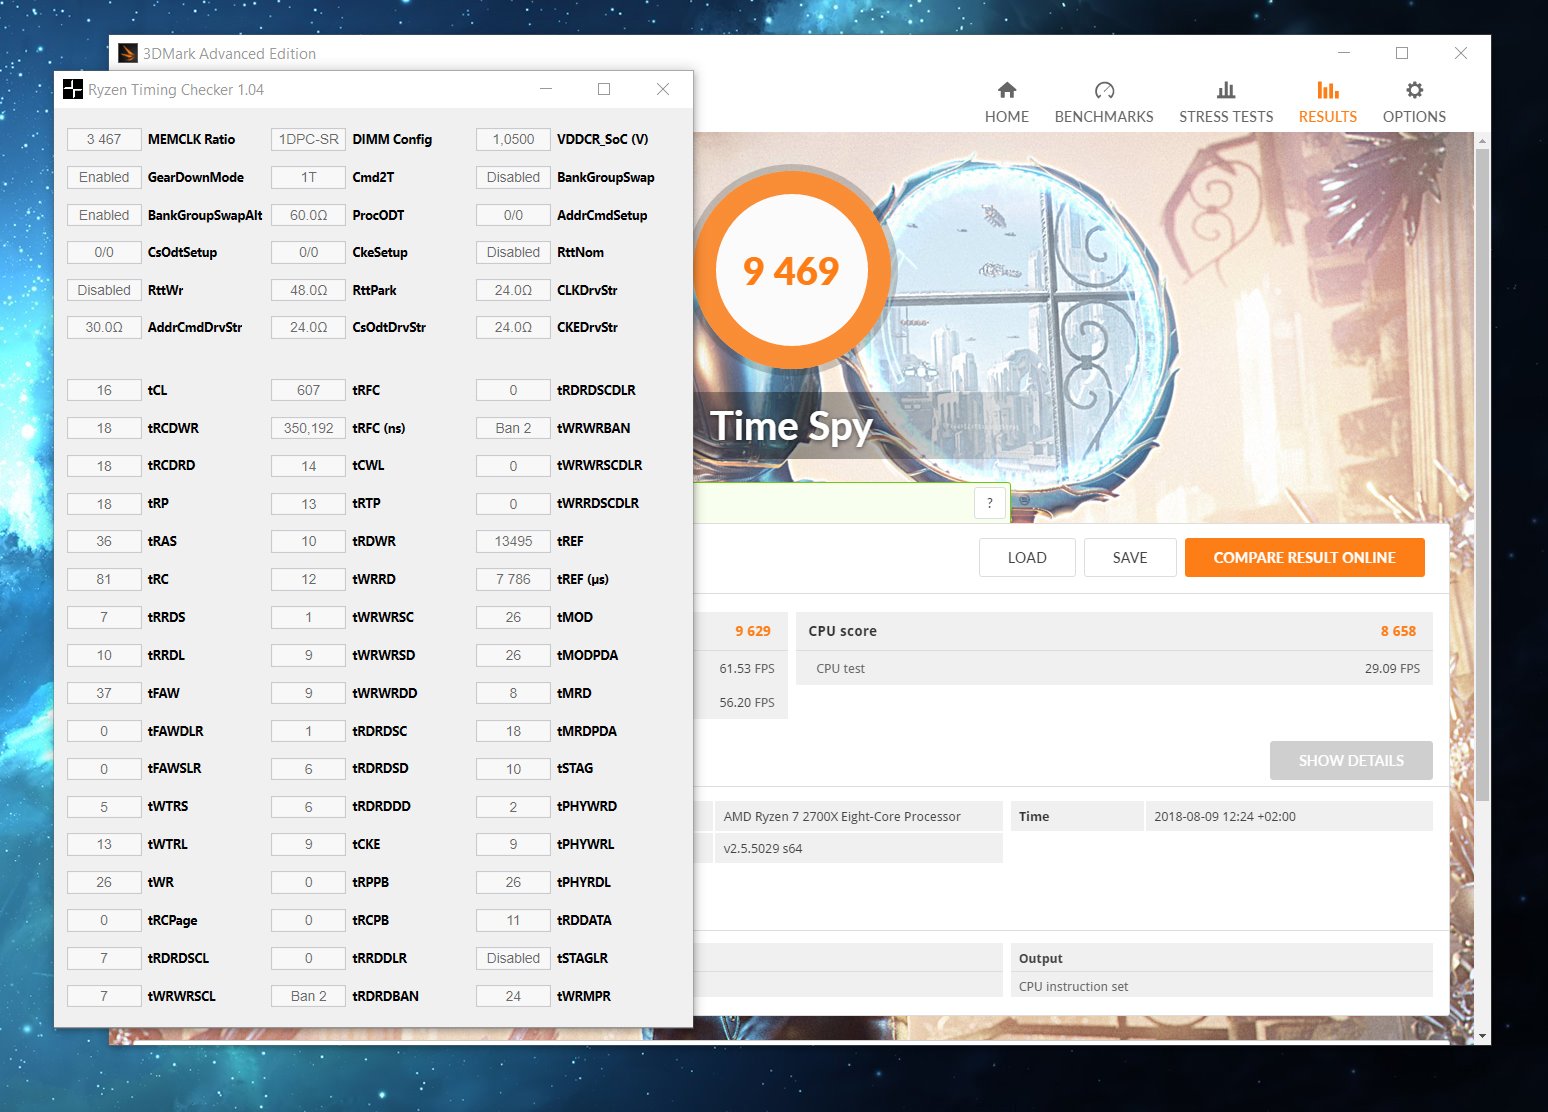Click the tWRMPR value 24 field
This screenshot has height=1112, width=1548.
(513, 996)
